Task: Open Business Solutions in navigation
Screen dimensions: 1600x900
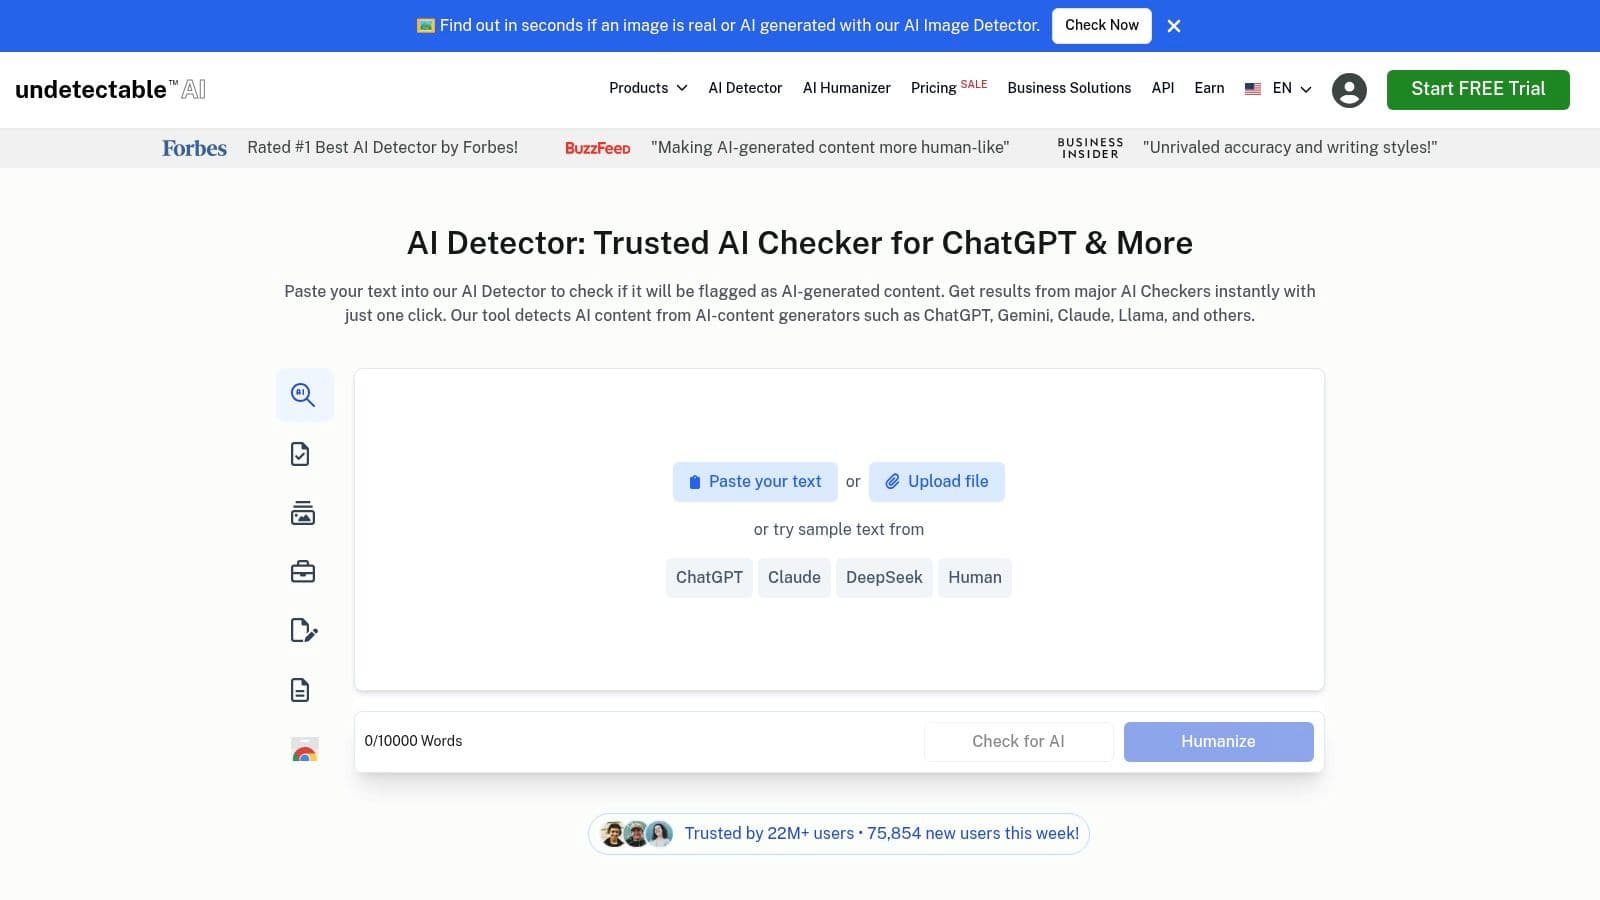Action: click(x=1069, y=88)
